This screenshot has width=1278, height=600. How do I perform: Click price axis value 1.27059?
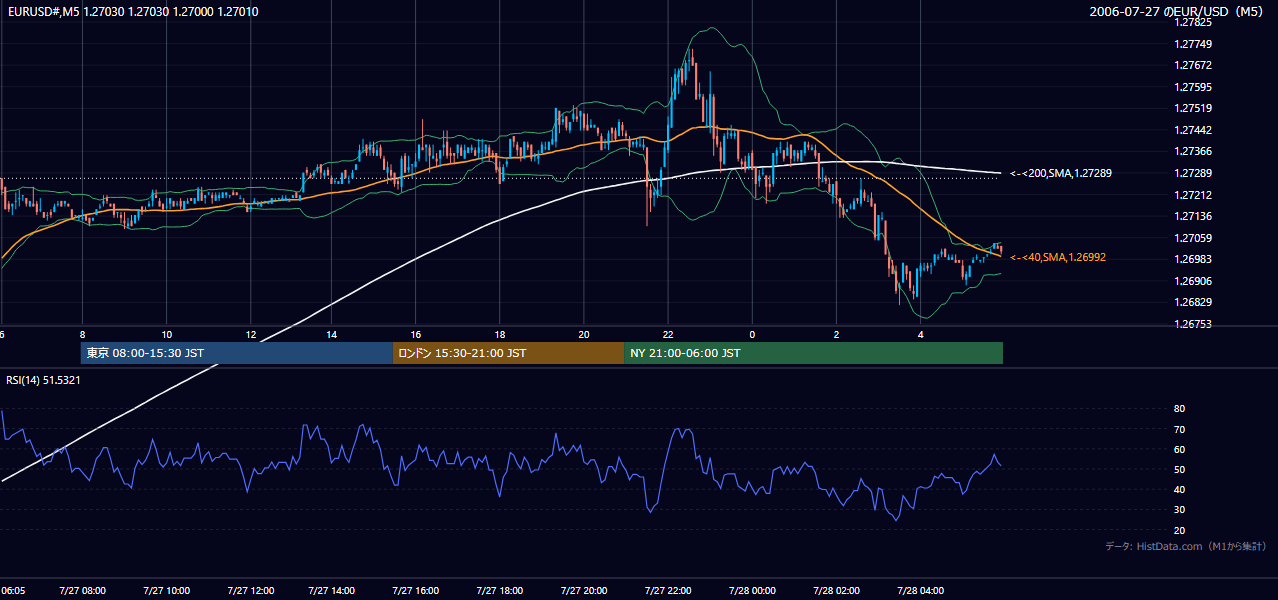[x=1192, y=238]
